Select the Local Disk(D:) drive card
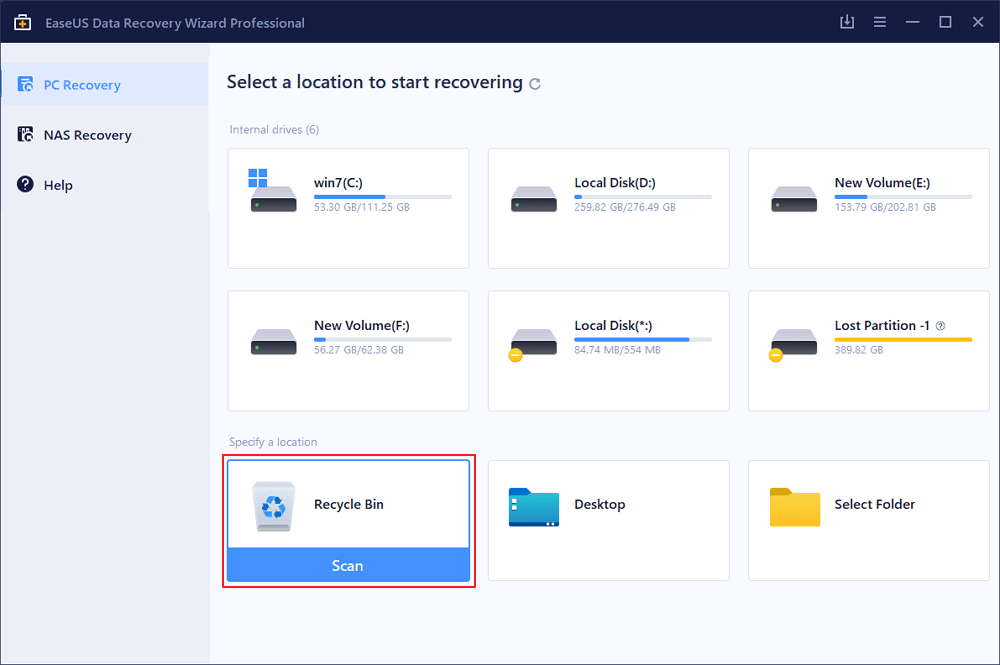 click(x=608, y=208)
